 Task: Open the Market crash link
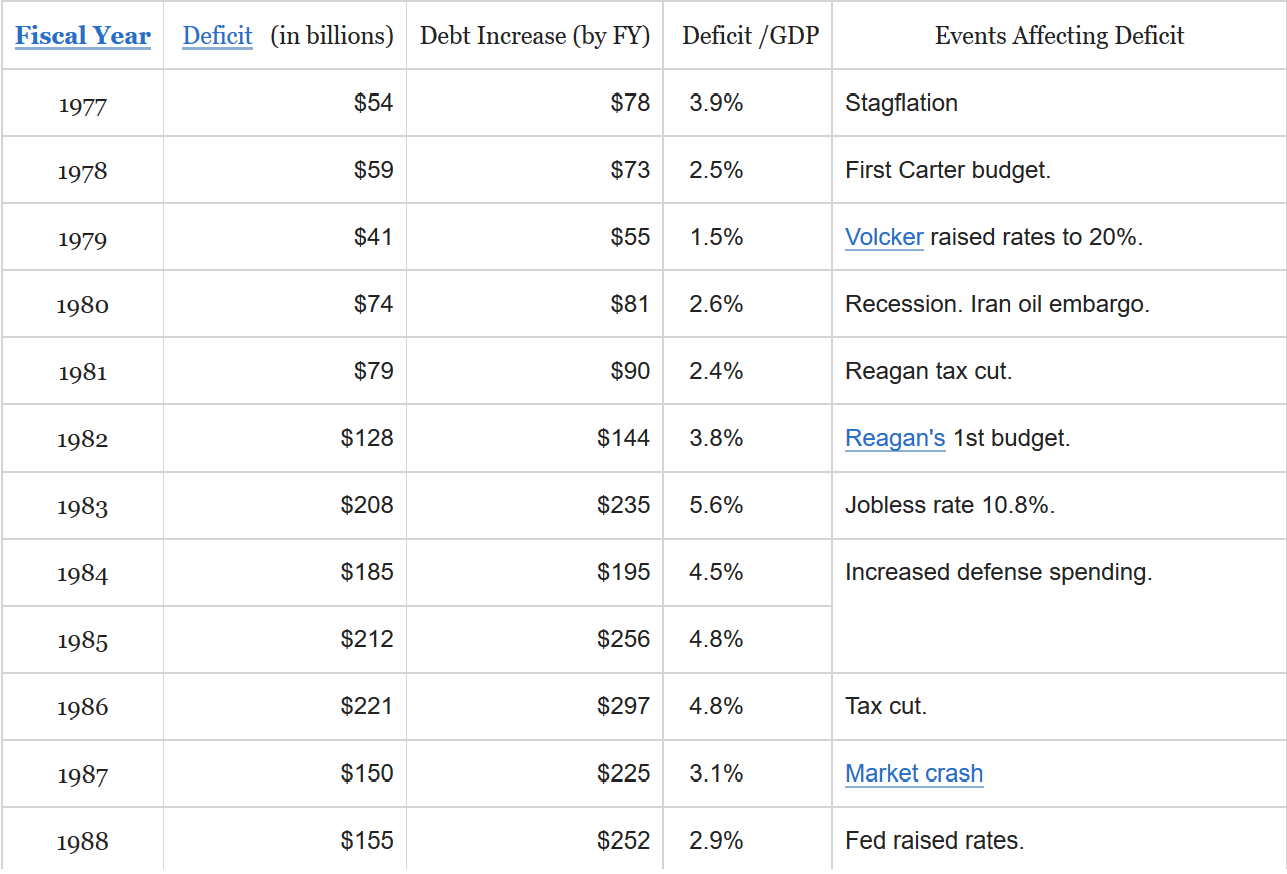(914, 773)
